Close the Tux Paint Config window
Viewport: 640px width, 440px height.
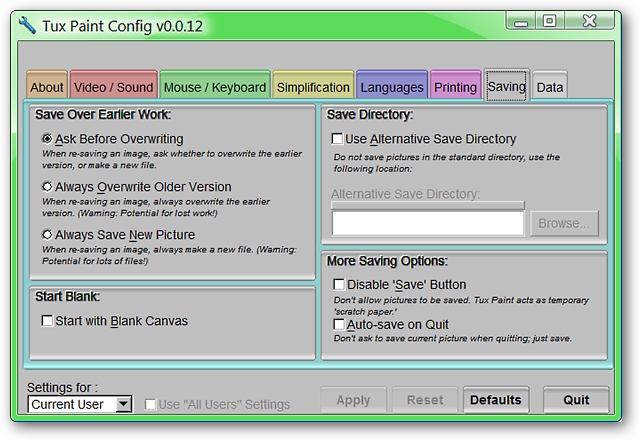[x=589, y=21]
